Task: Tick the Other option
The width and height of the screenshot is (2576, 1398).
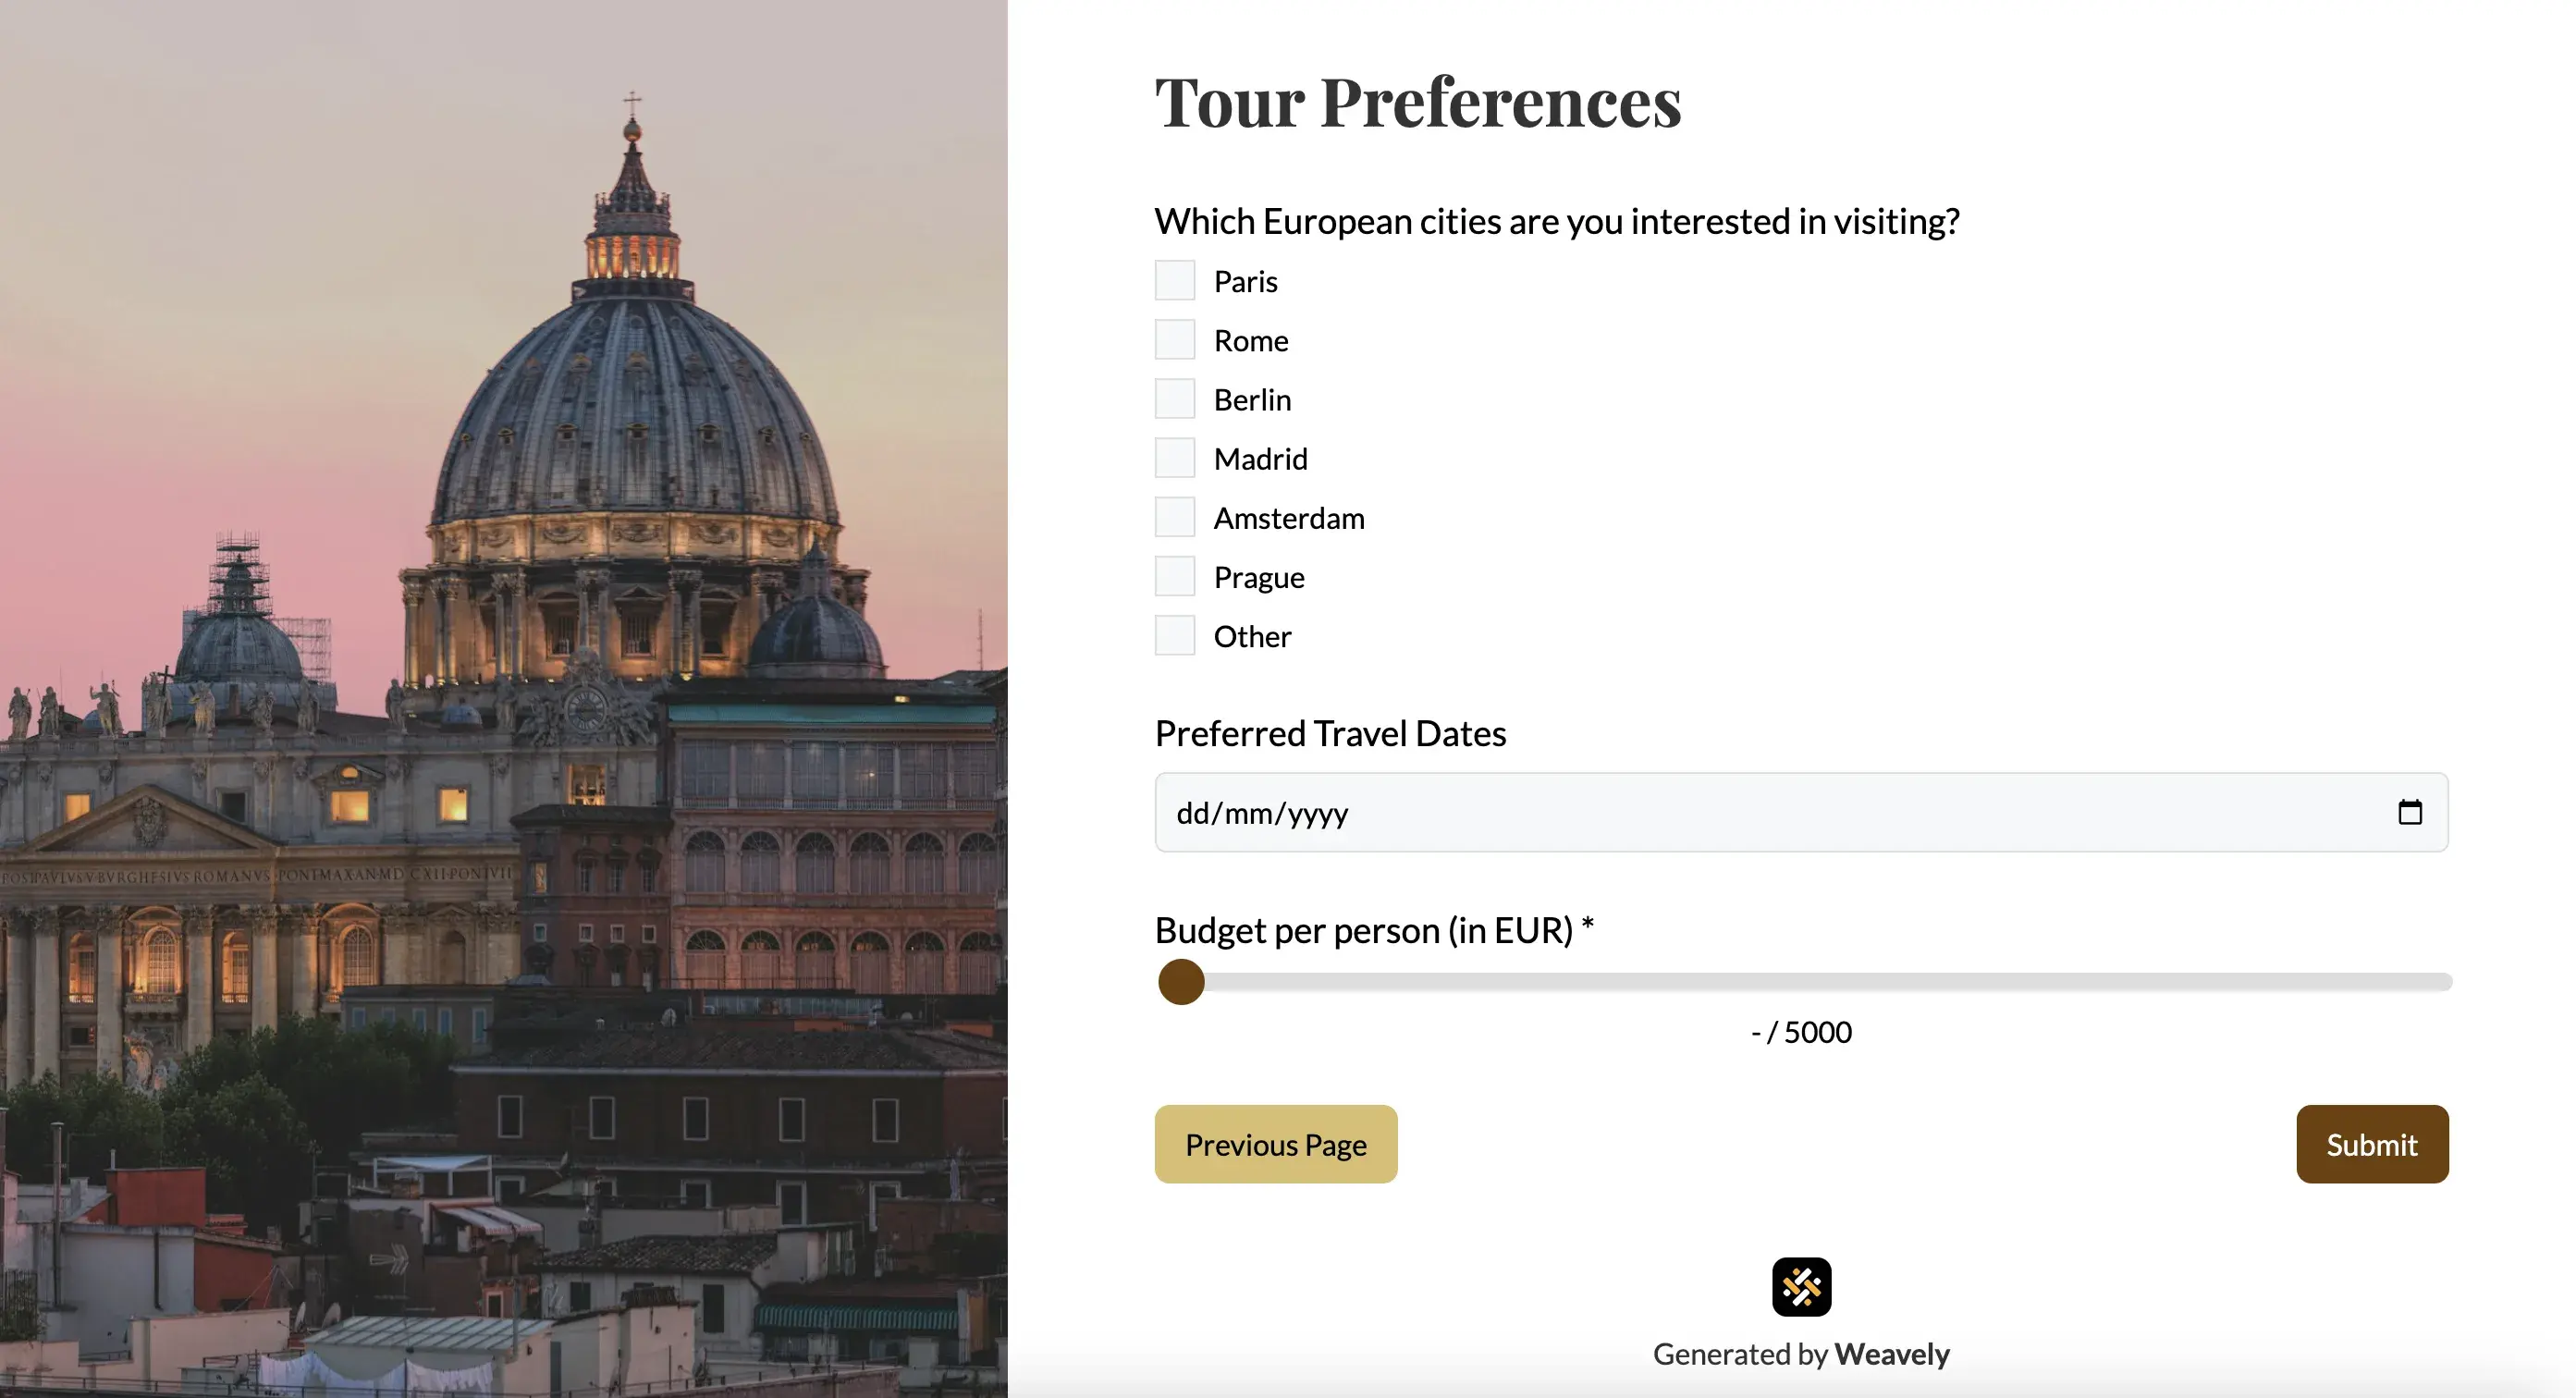Action: [1174, 634]
